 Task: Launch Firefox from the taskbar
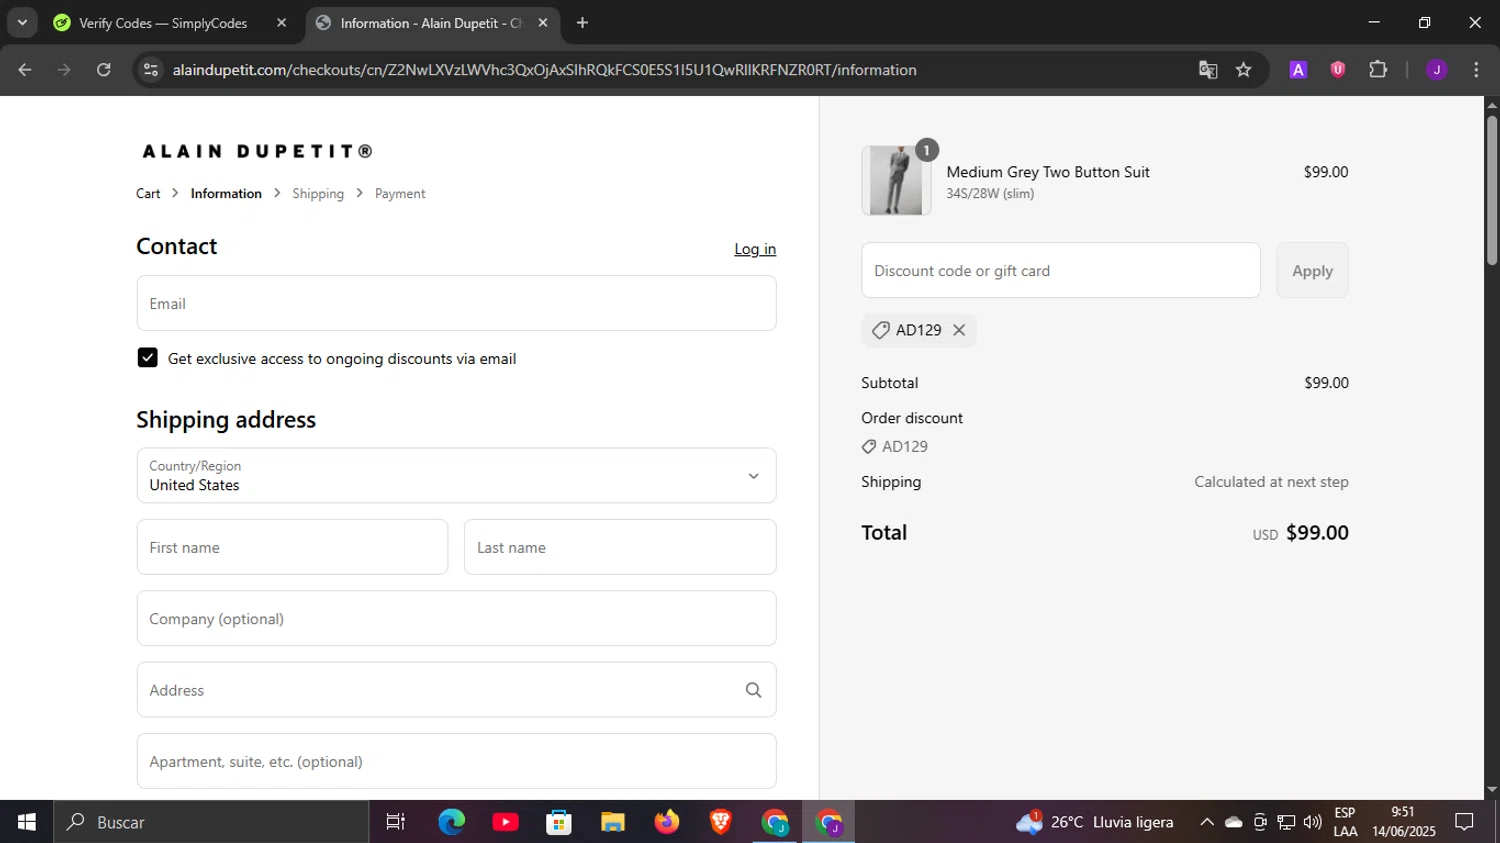click(667, 822)
